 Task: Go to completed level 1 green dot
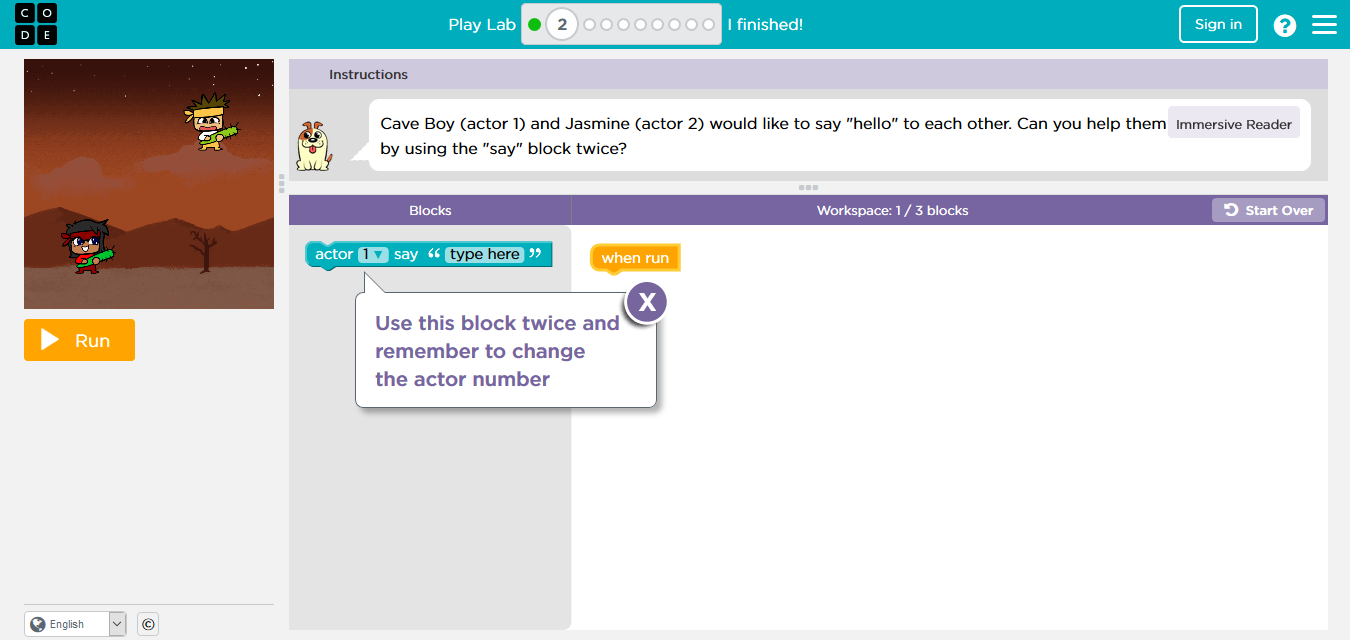[534, 24]
